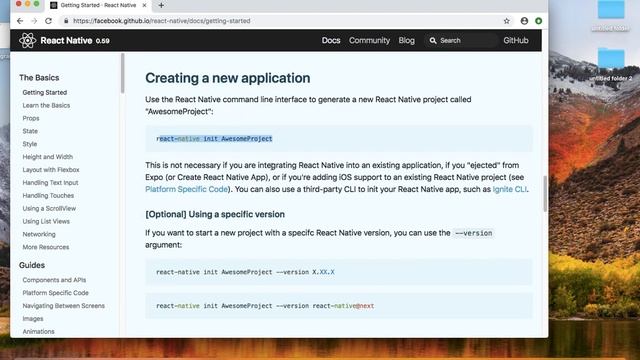Open the Community navigation item

pyautogui.click(x=369, y=40)
